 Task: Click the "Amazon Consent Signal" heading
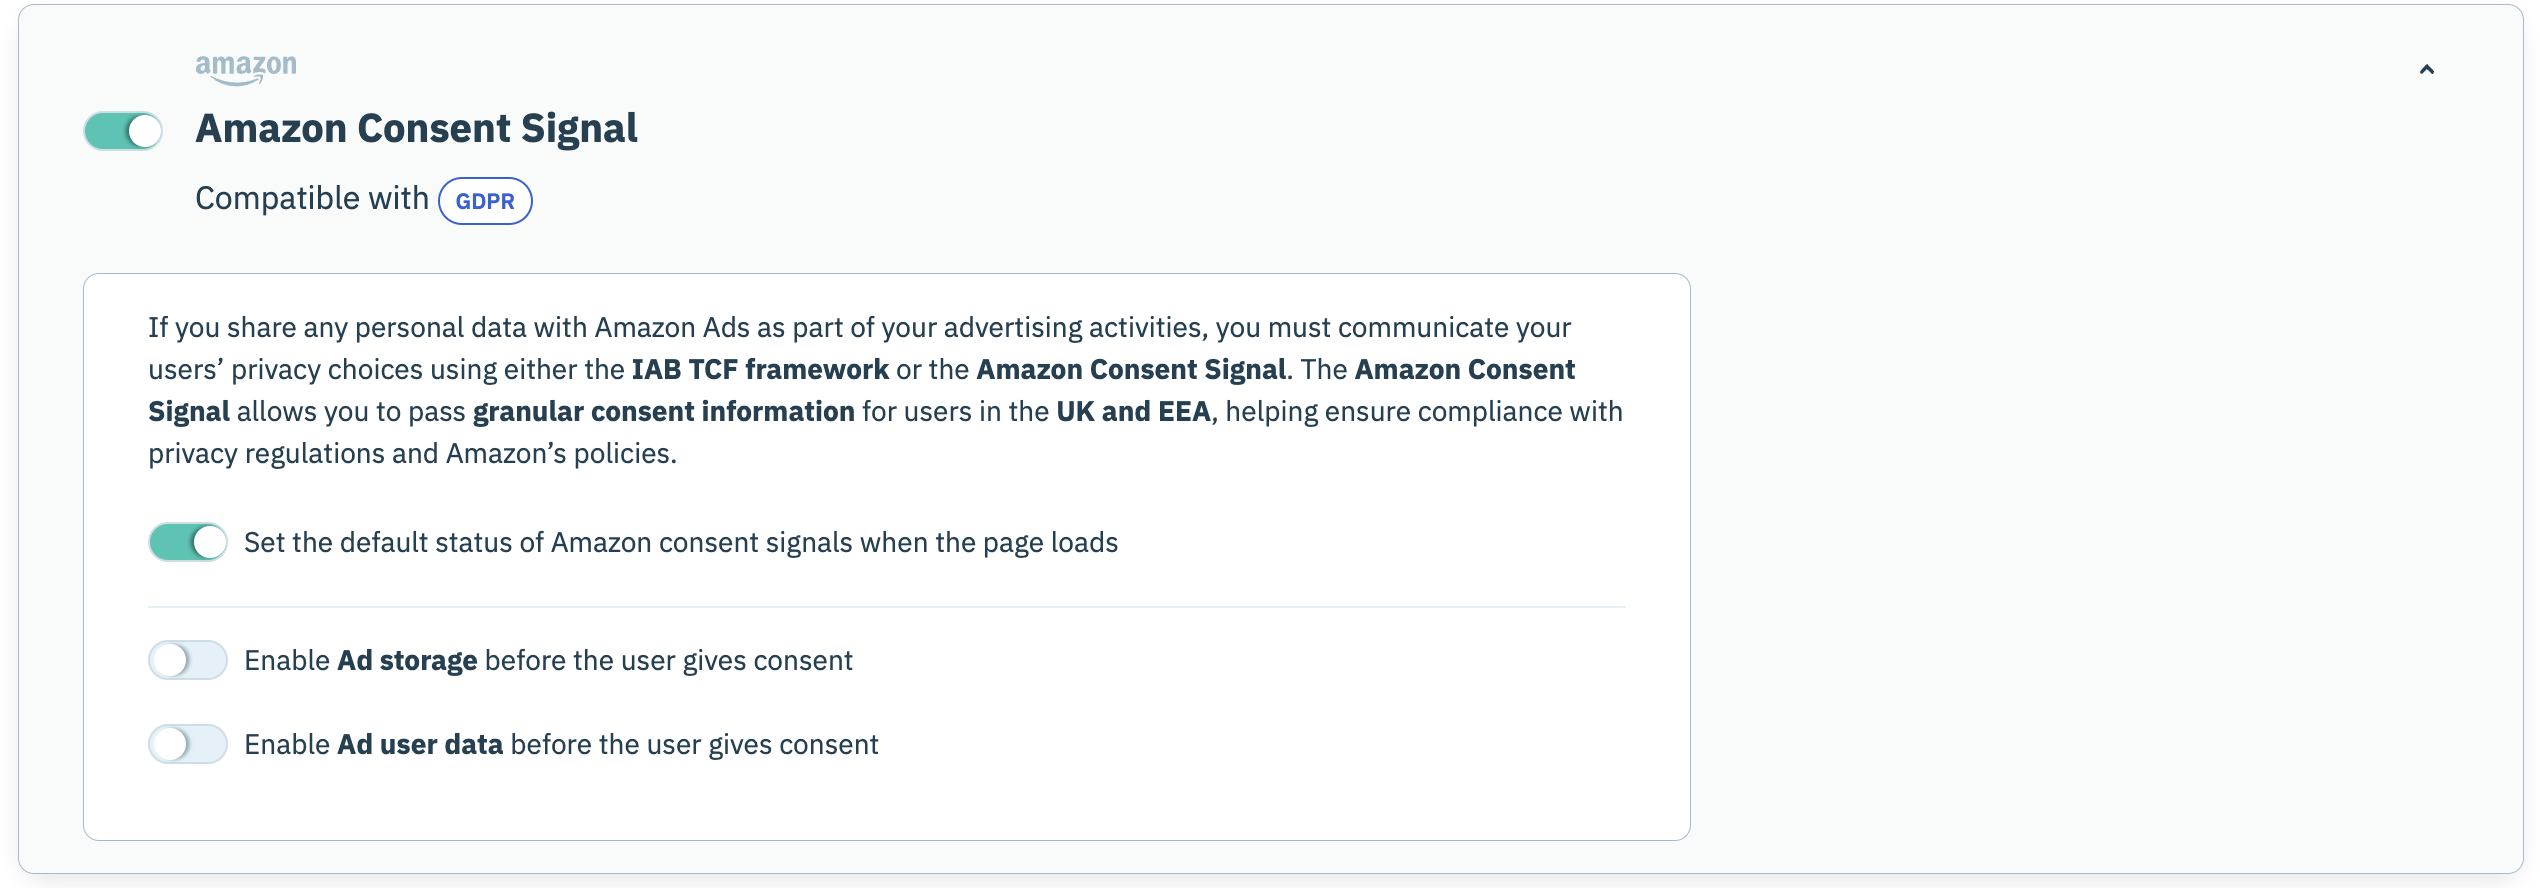coord(416,129)
